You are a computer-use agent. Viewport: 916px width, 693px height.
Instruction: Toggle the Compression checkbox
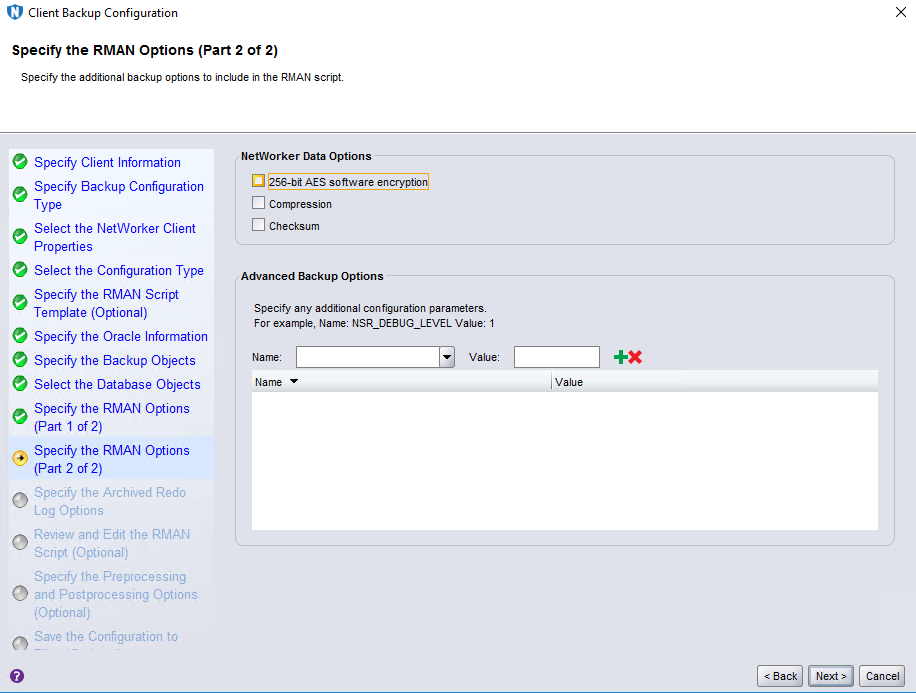(259, 204)
